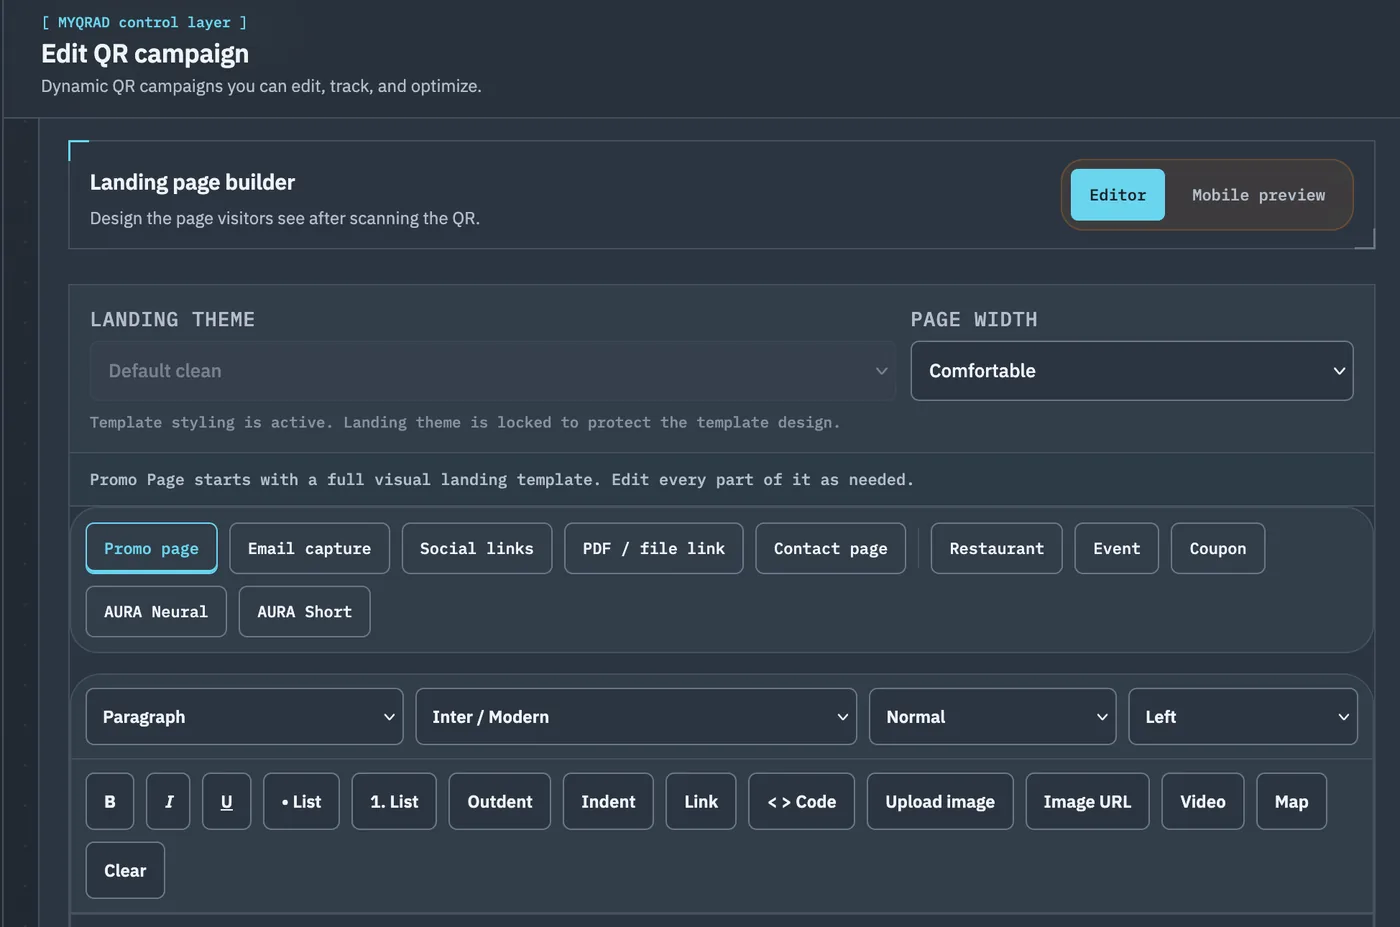The height and width of the screenshot is (927, 1400).
Task: Choose the PDF / file link template
Action: pos(654,548)
